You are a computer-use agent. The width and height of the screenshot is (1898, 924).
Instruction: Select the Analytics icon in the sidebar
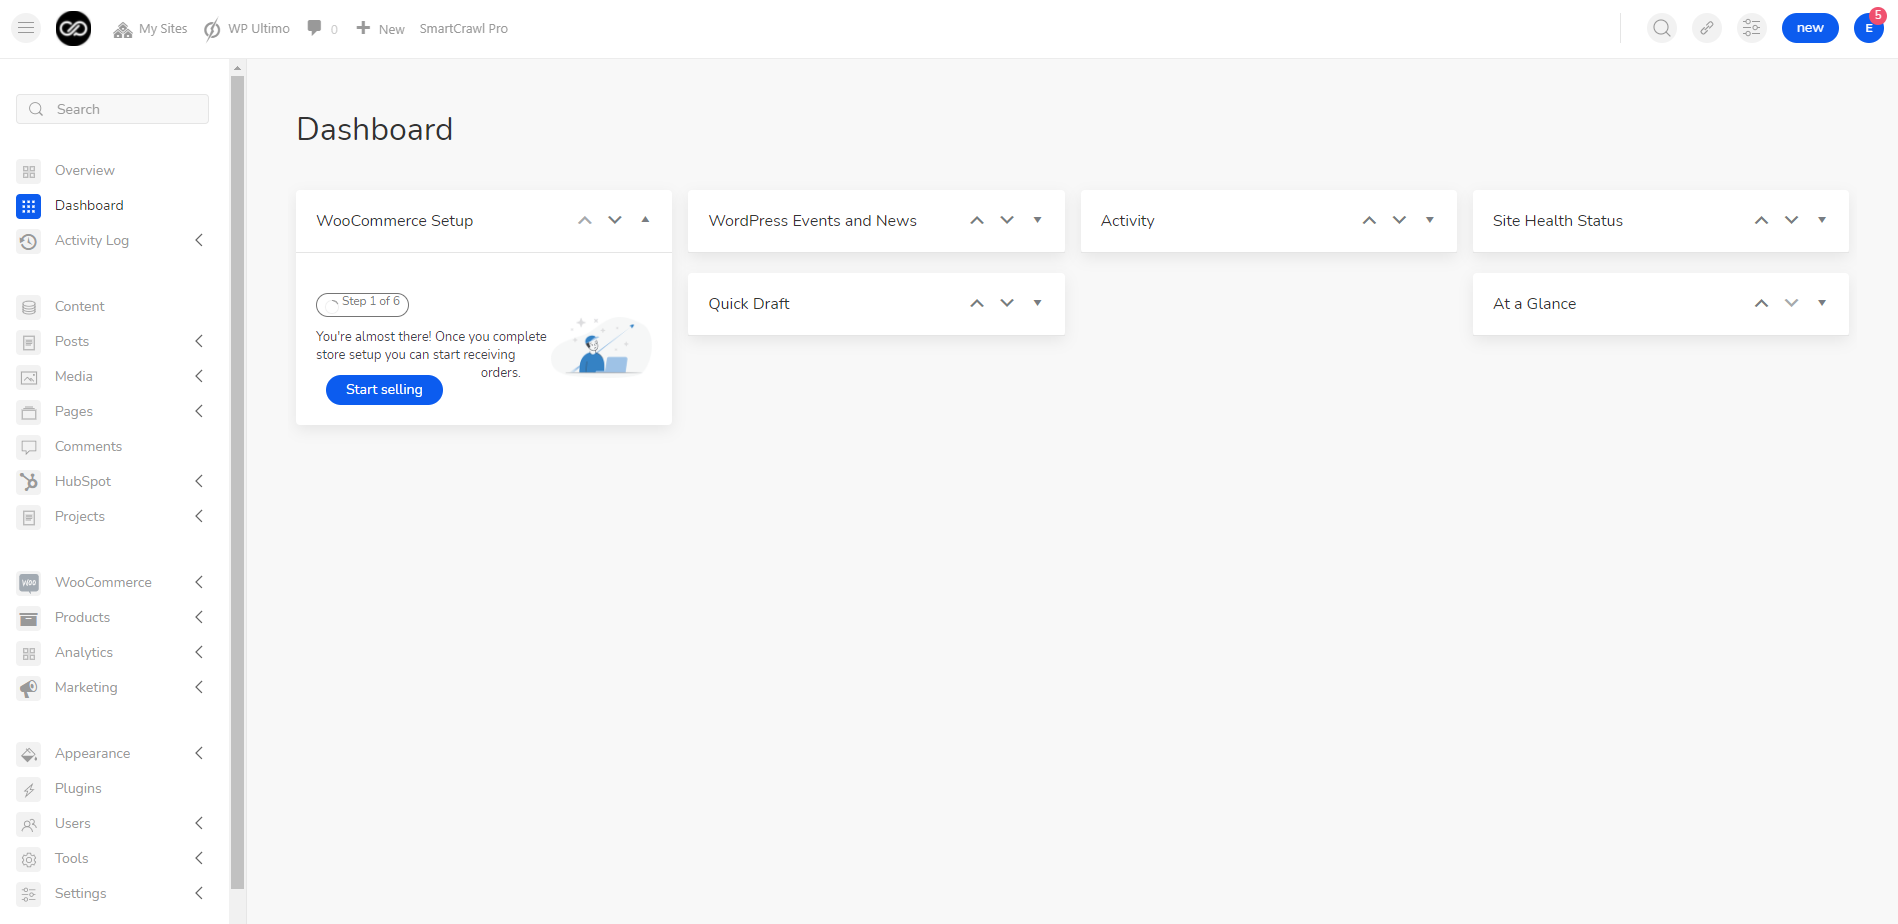click(29, 652)
